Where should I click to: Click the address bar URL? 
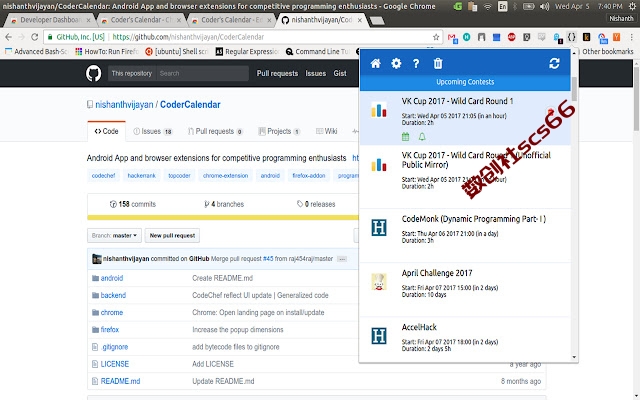pos(188,37)
